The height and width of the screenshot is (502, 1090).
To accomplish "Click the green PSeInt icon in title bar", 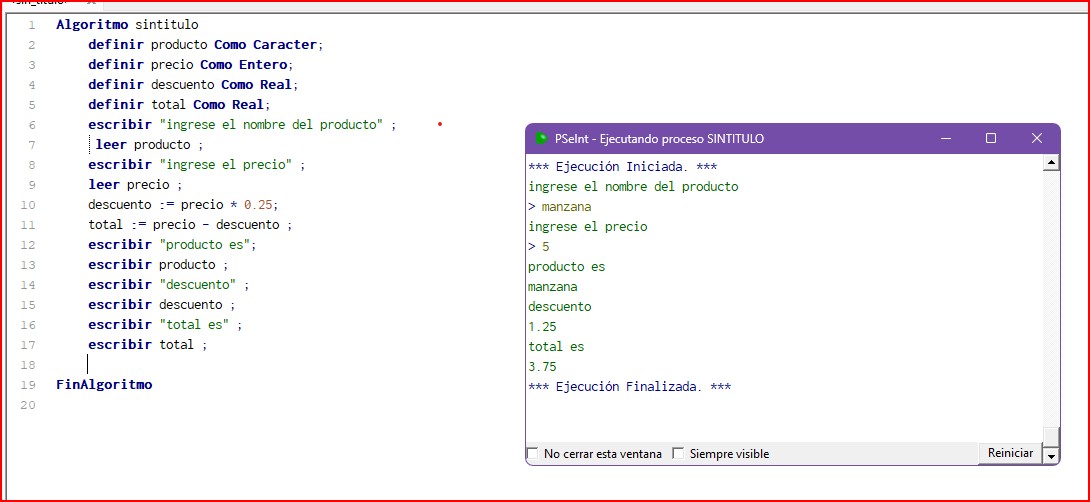I will [540, 139].
